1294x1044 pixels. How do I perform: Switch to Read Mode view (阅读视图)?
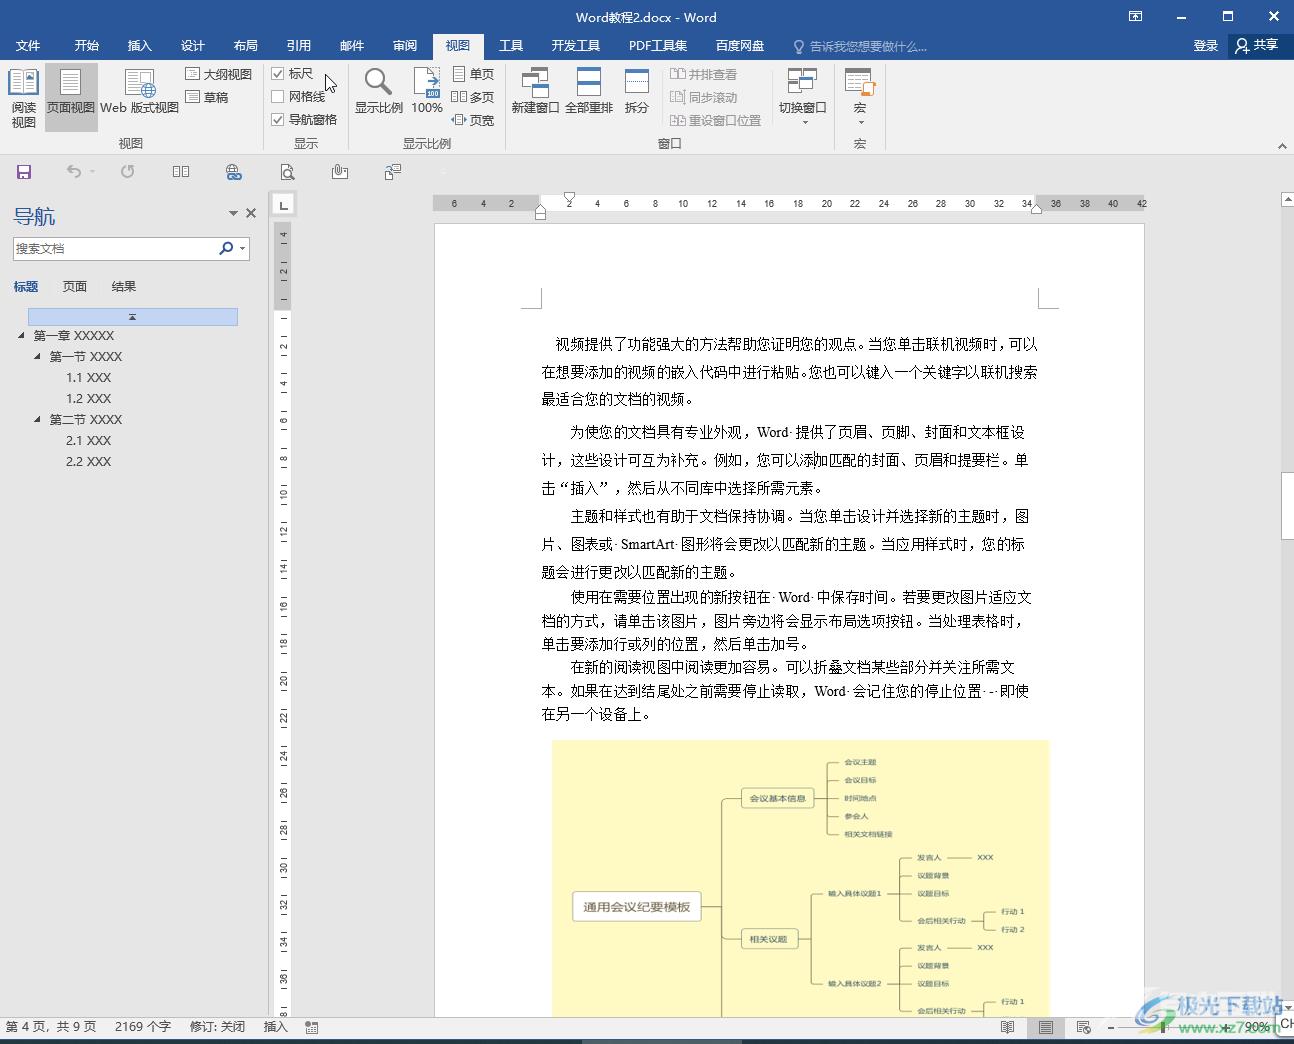pyautogui.click(x=23, y=98)
